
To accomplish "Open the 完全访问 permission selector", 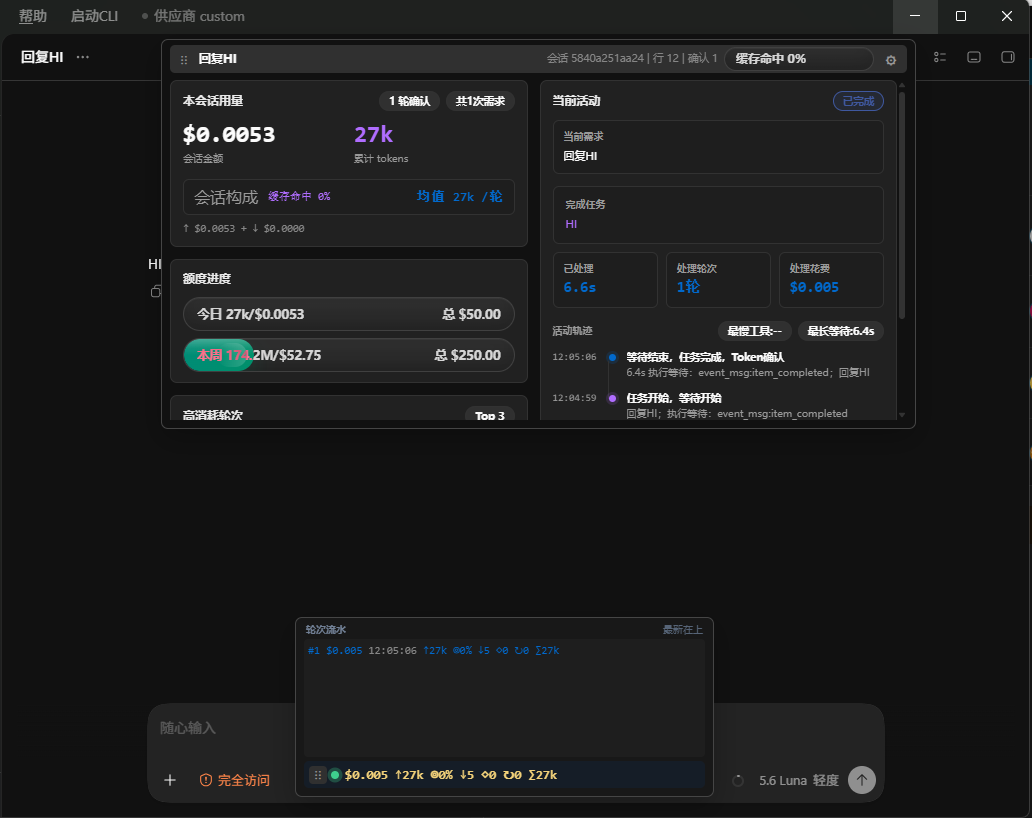I will [x=235, y=780].
